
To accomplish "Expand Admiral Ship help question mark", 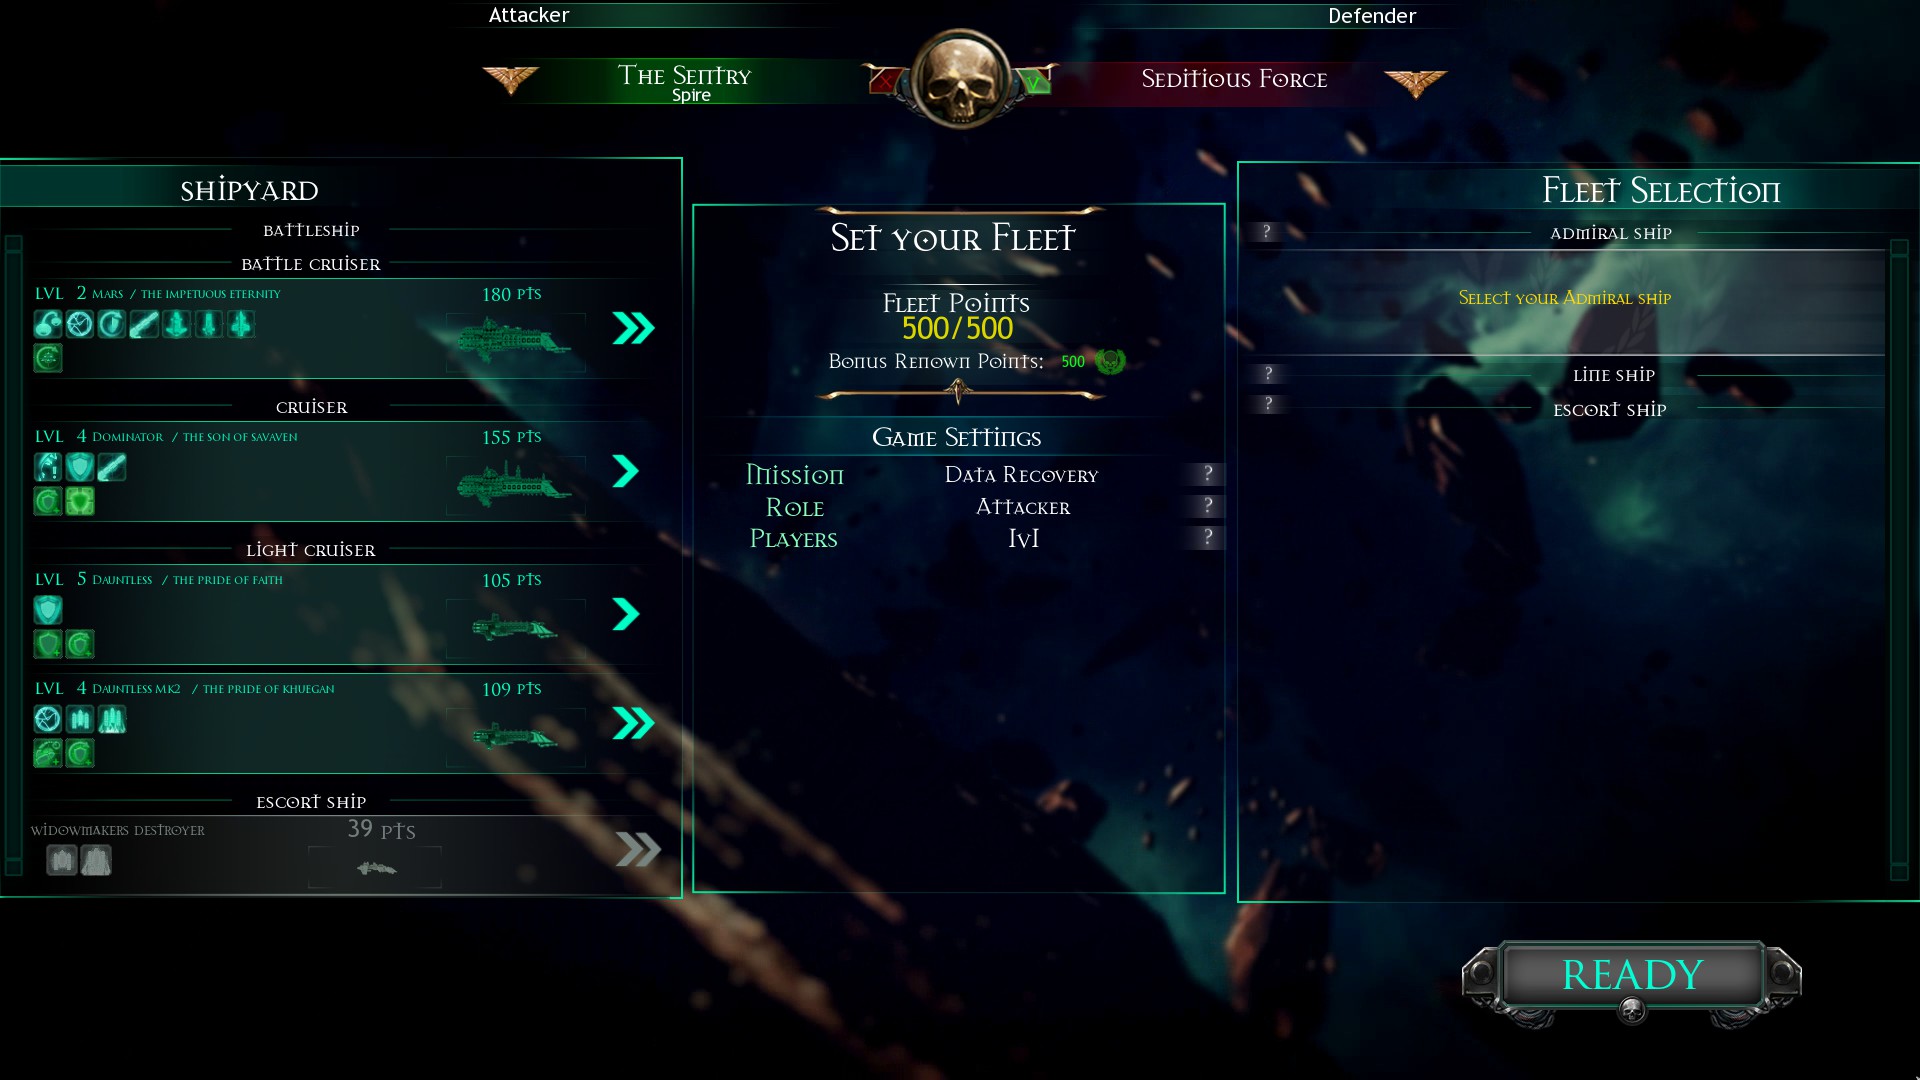I will click(x=1267, y=232).
